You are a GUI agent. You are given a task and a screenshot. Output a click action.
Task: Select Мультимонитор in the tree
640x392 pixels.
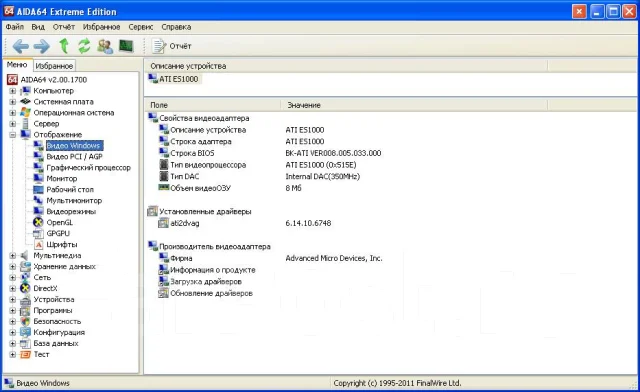74,201
